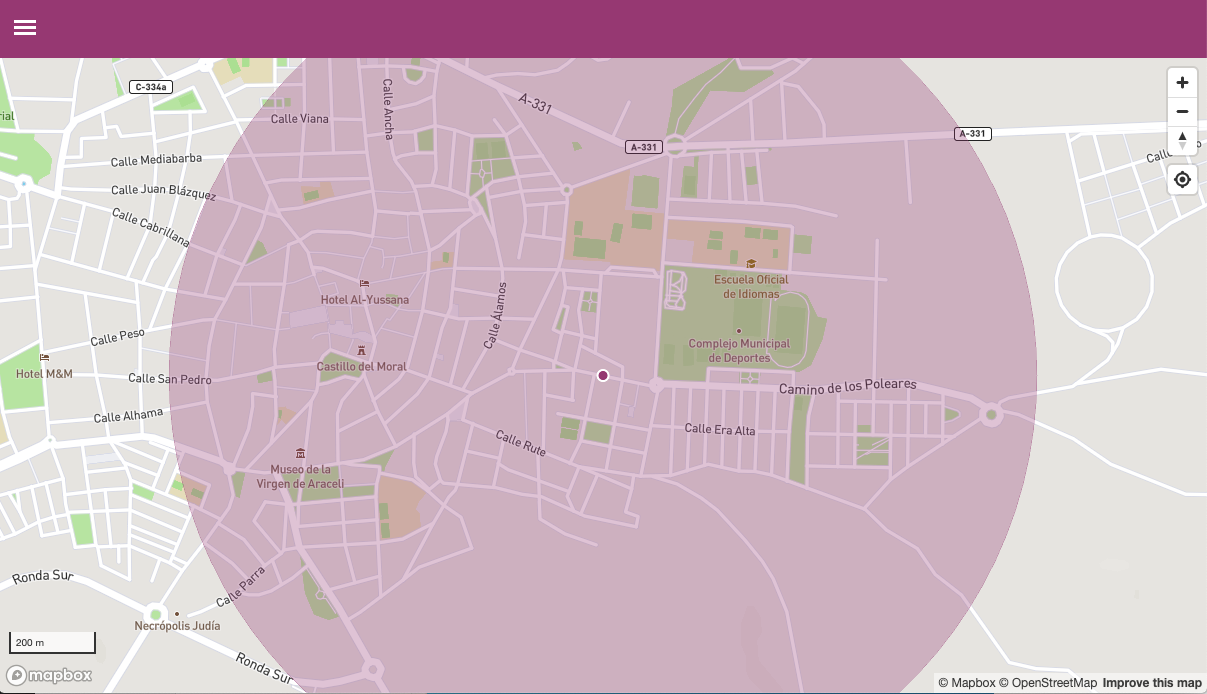Follow the Improve this map link

[x=1152, y=683]
